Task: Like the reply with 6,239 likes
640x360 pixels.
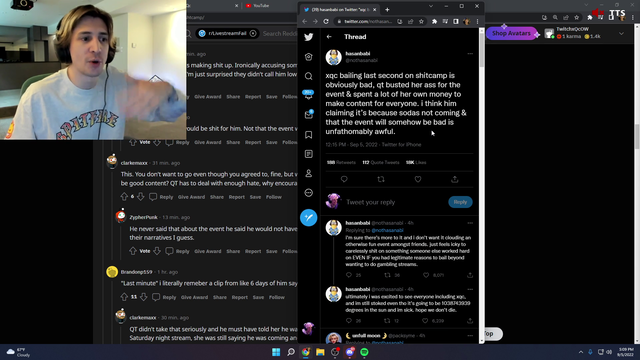Action: [x=425, y=321]
